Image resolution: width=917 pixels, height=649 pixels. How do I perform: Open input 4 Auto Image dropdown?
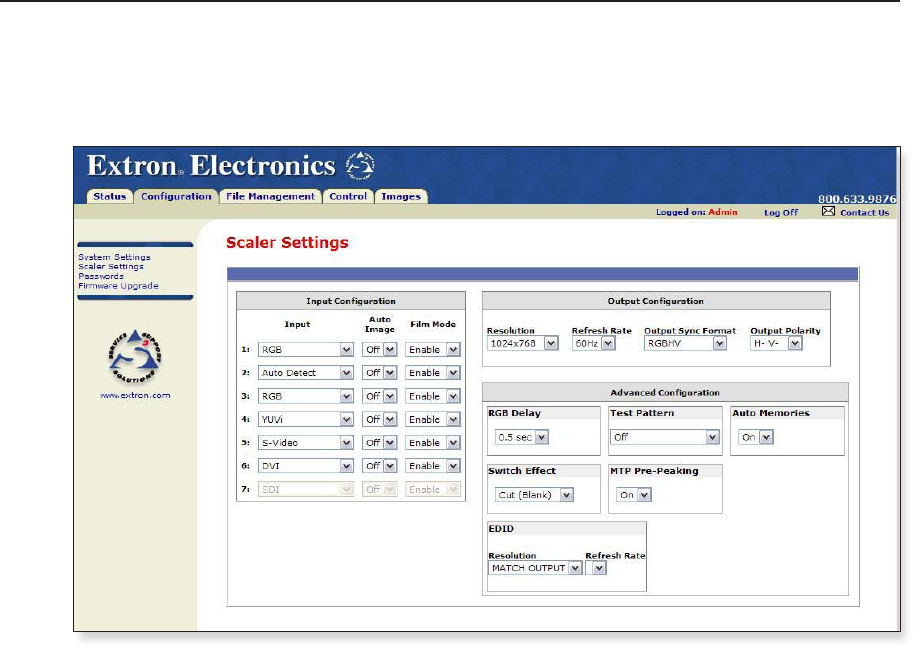click(379, 420)
